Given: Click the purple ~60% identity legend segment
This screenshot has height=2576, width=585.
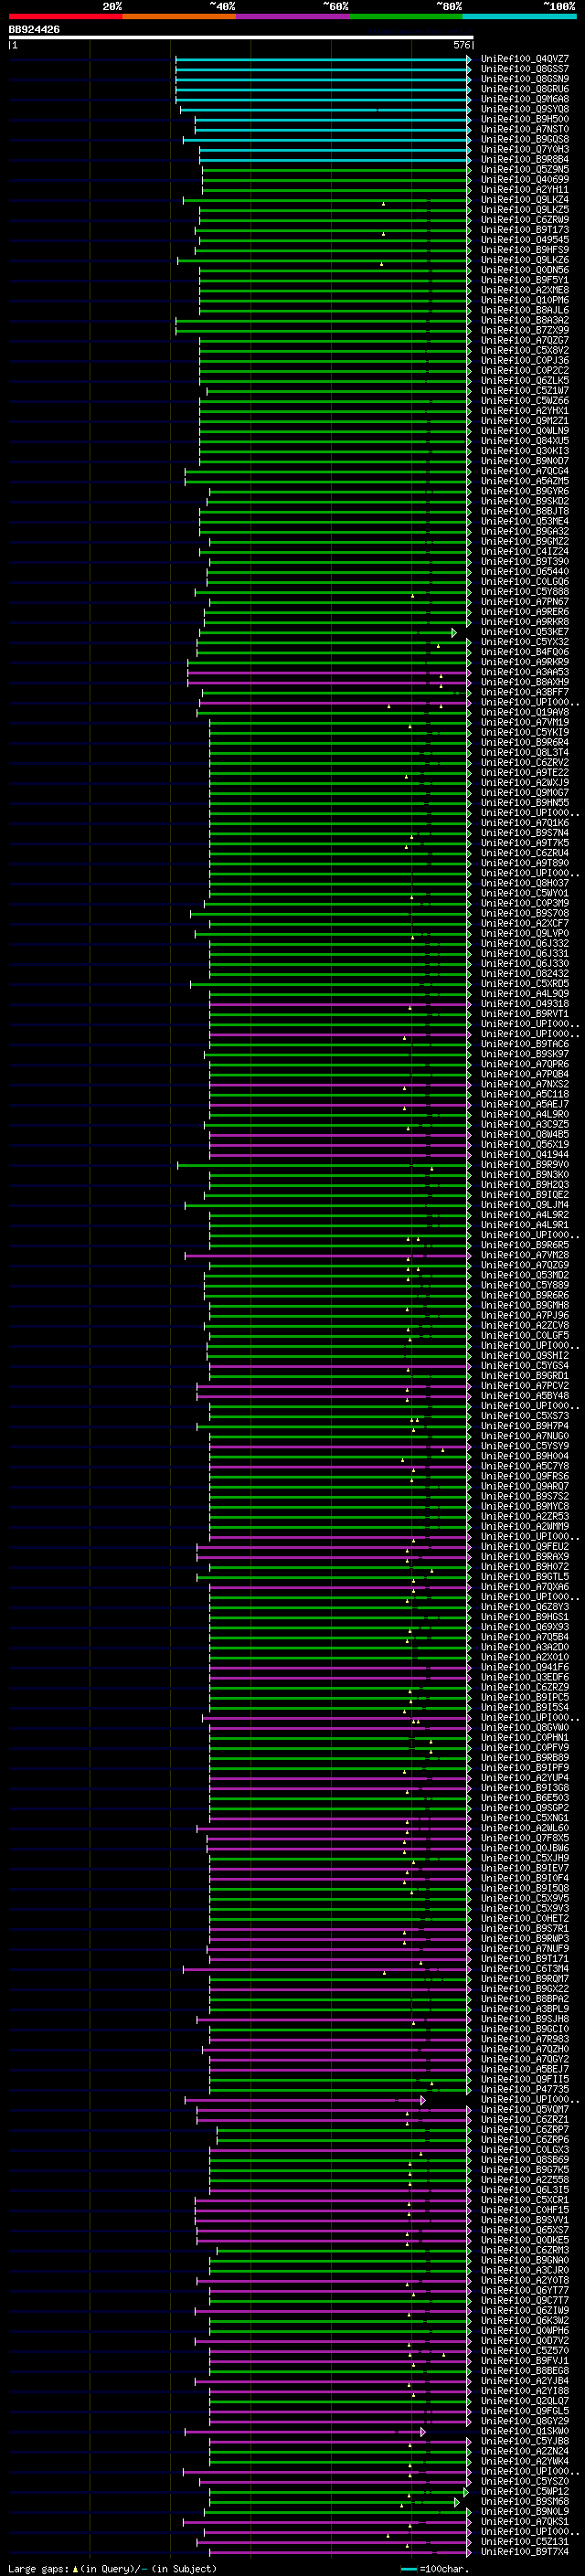Looking at the screenshot, I should tap(293, 16).
